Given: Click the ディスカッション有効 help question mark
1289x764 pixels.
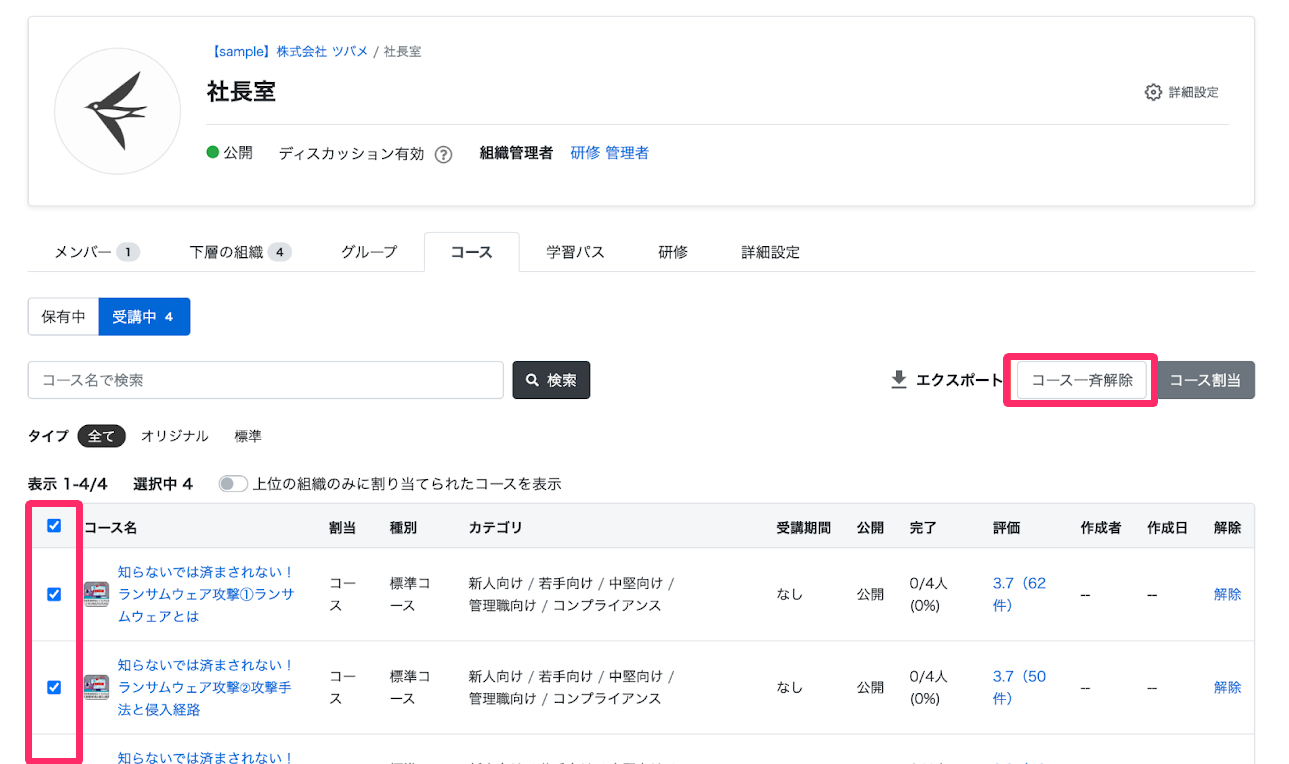Looking at the screenshot, I should coord(443,154).
